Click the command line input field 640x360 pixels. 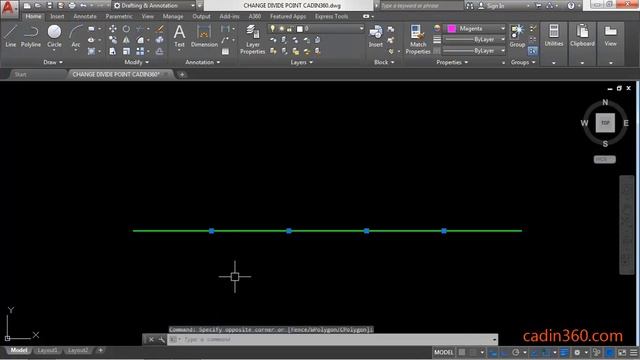332,340
